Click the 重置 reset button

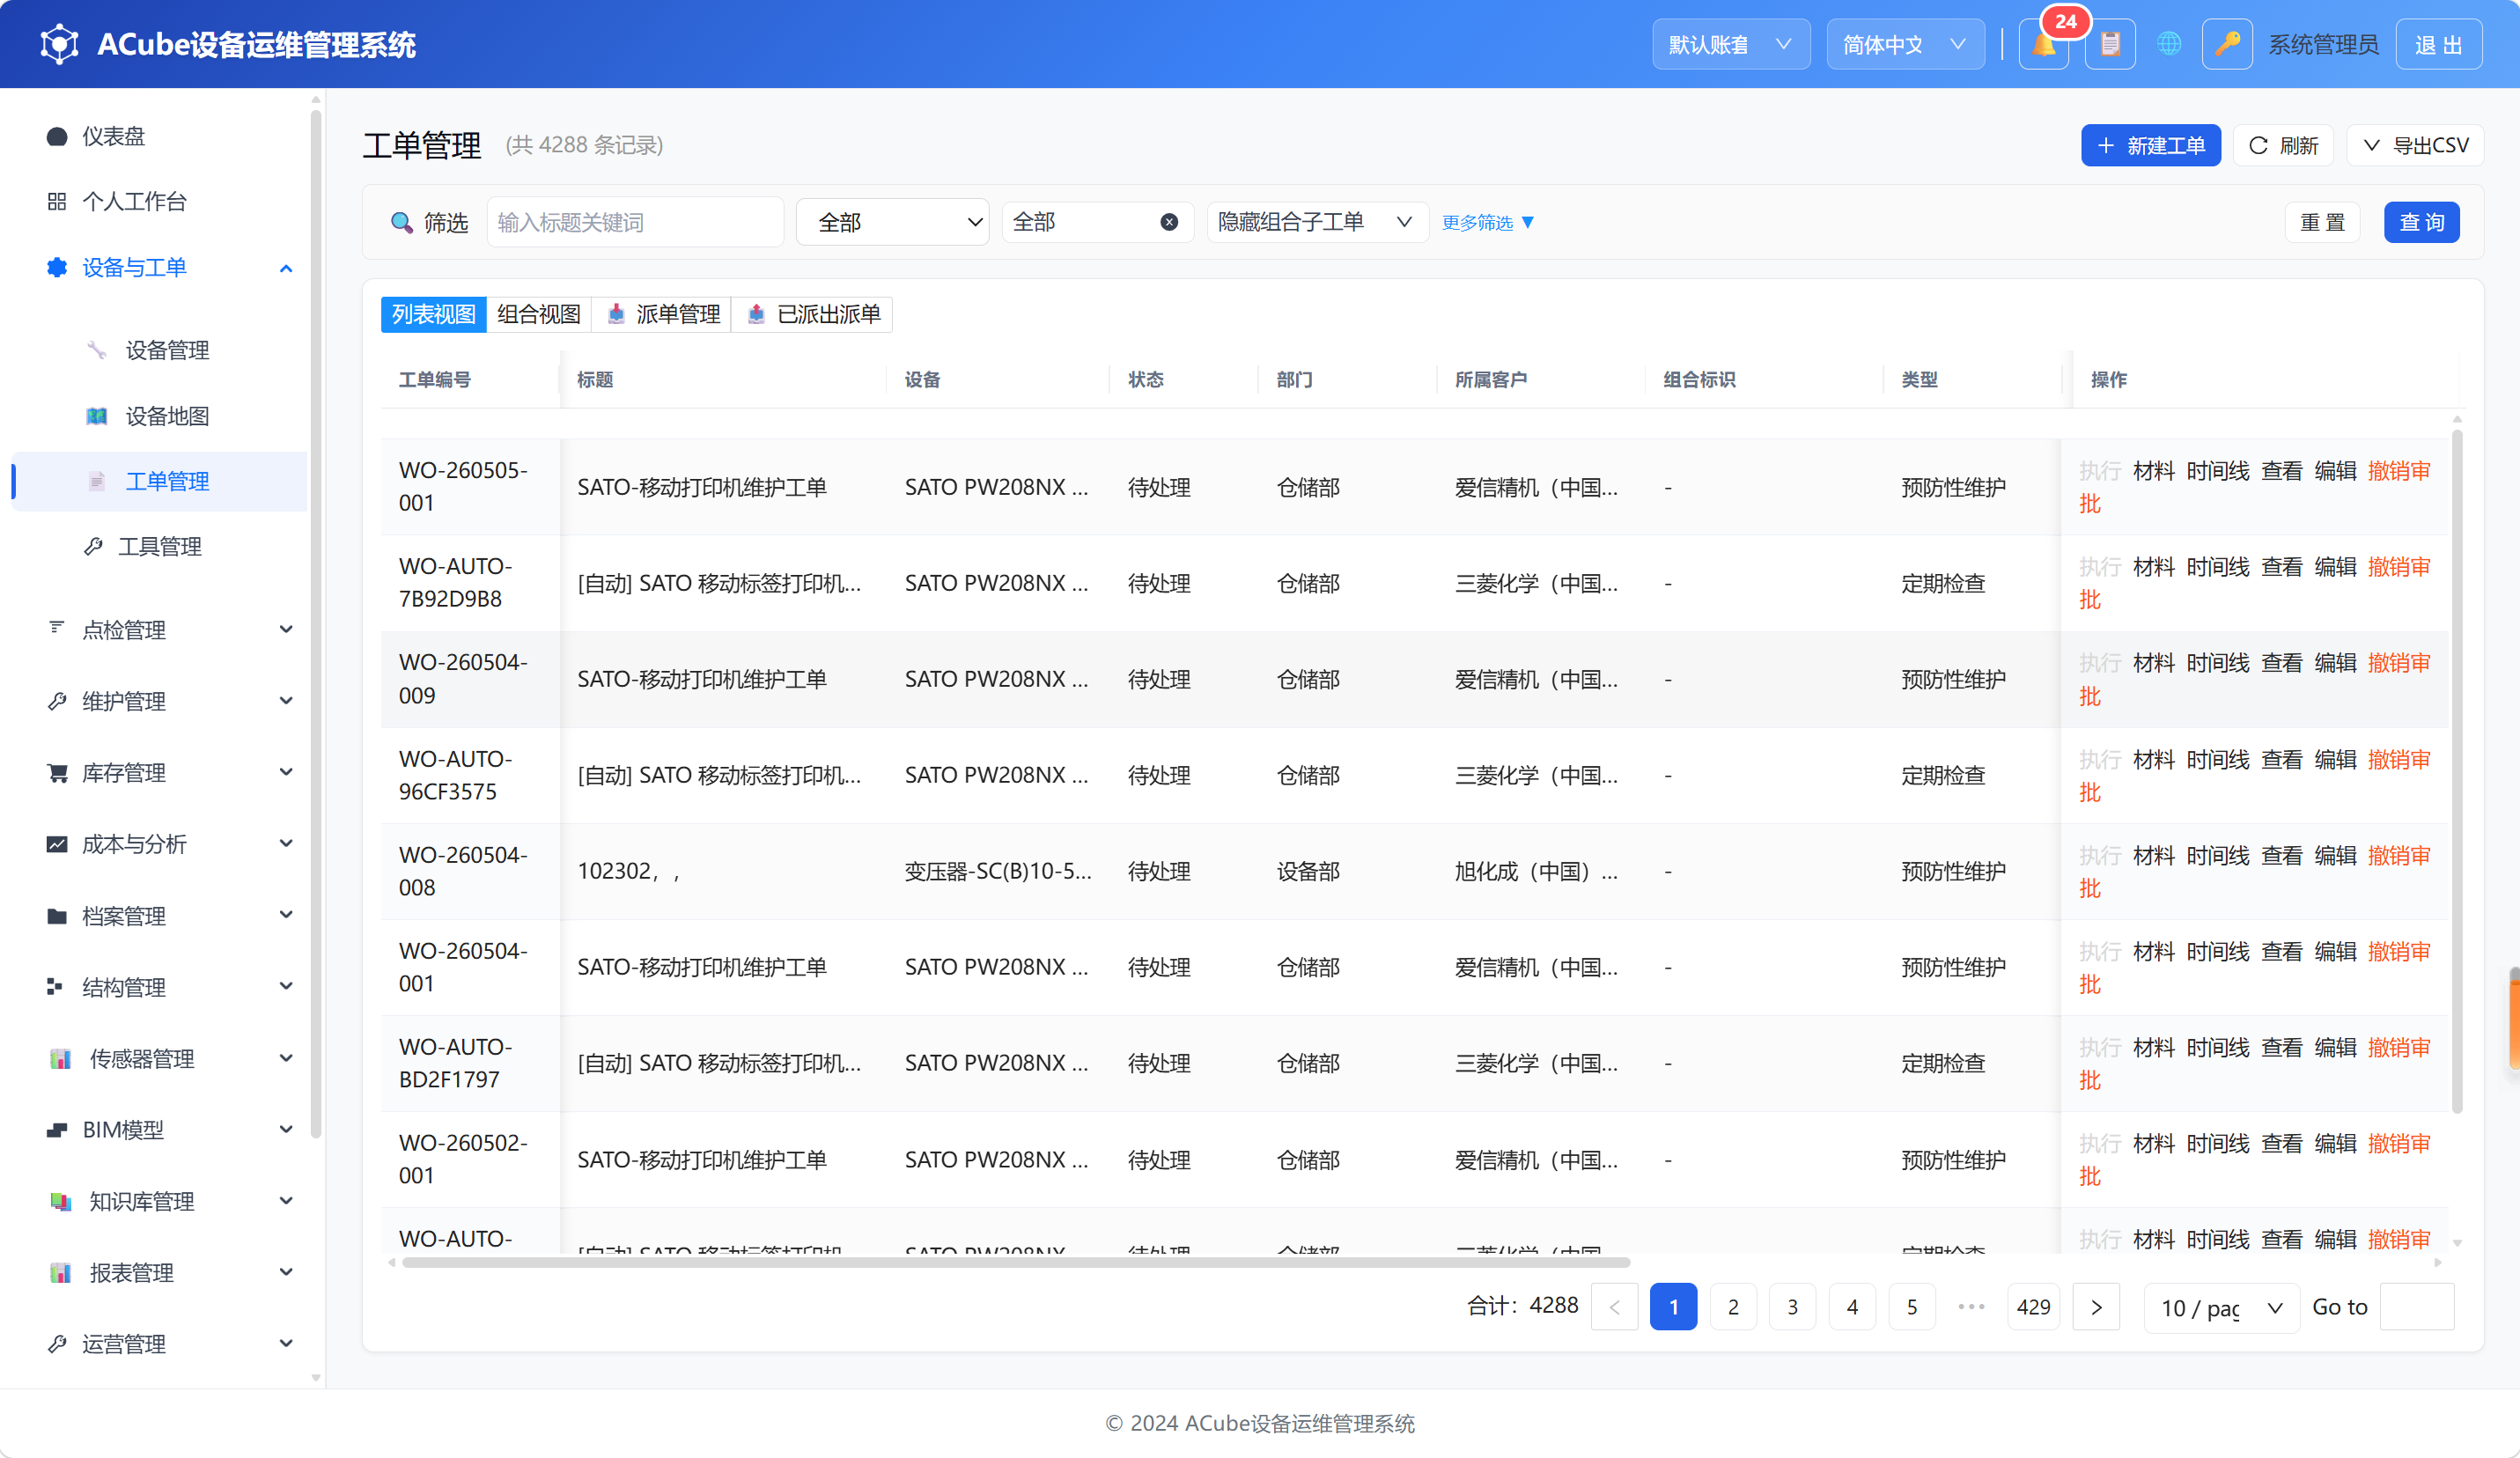pos(2322,222)
